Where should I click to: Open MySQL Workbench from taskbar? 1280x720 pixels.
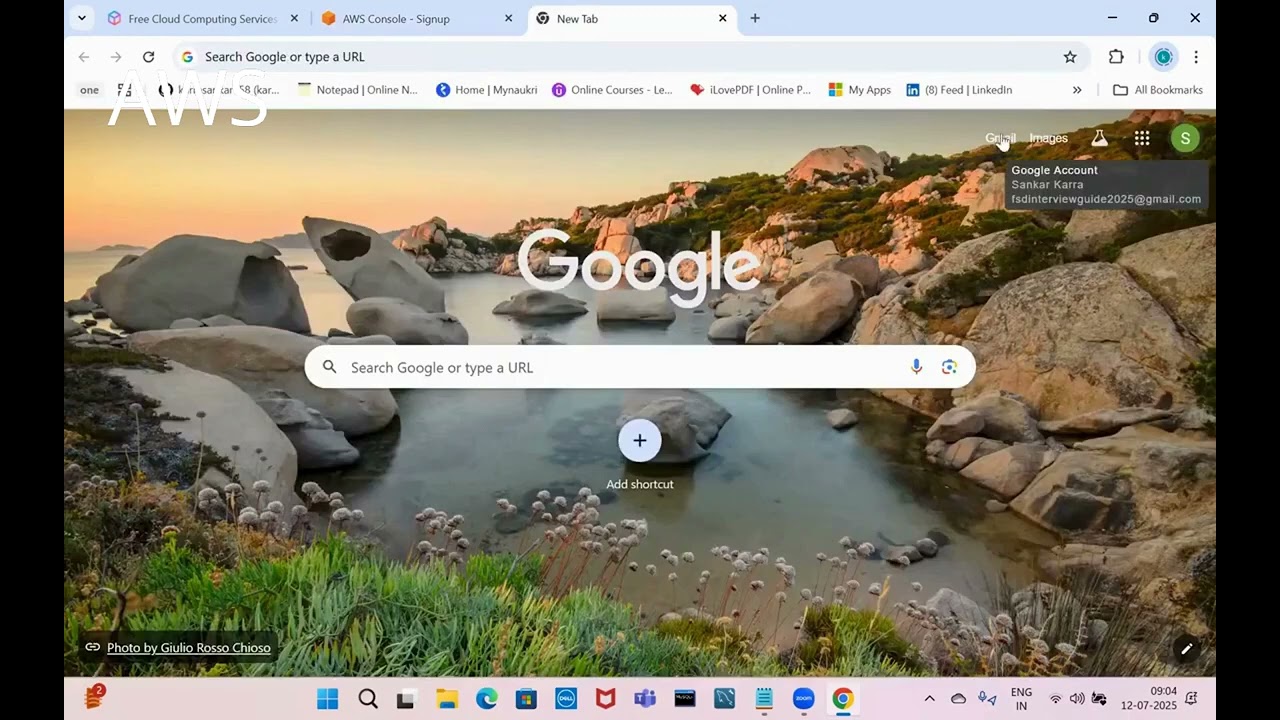pos(724,699)
